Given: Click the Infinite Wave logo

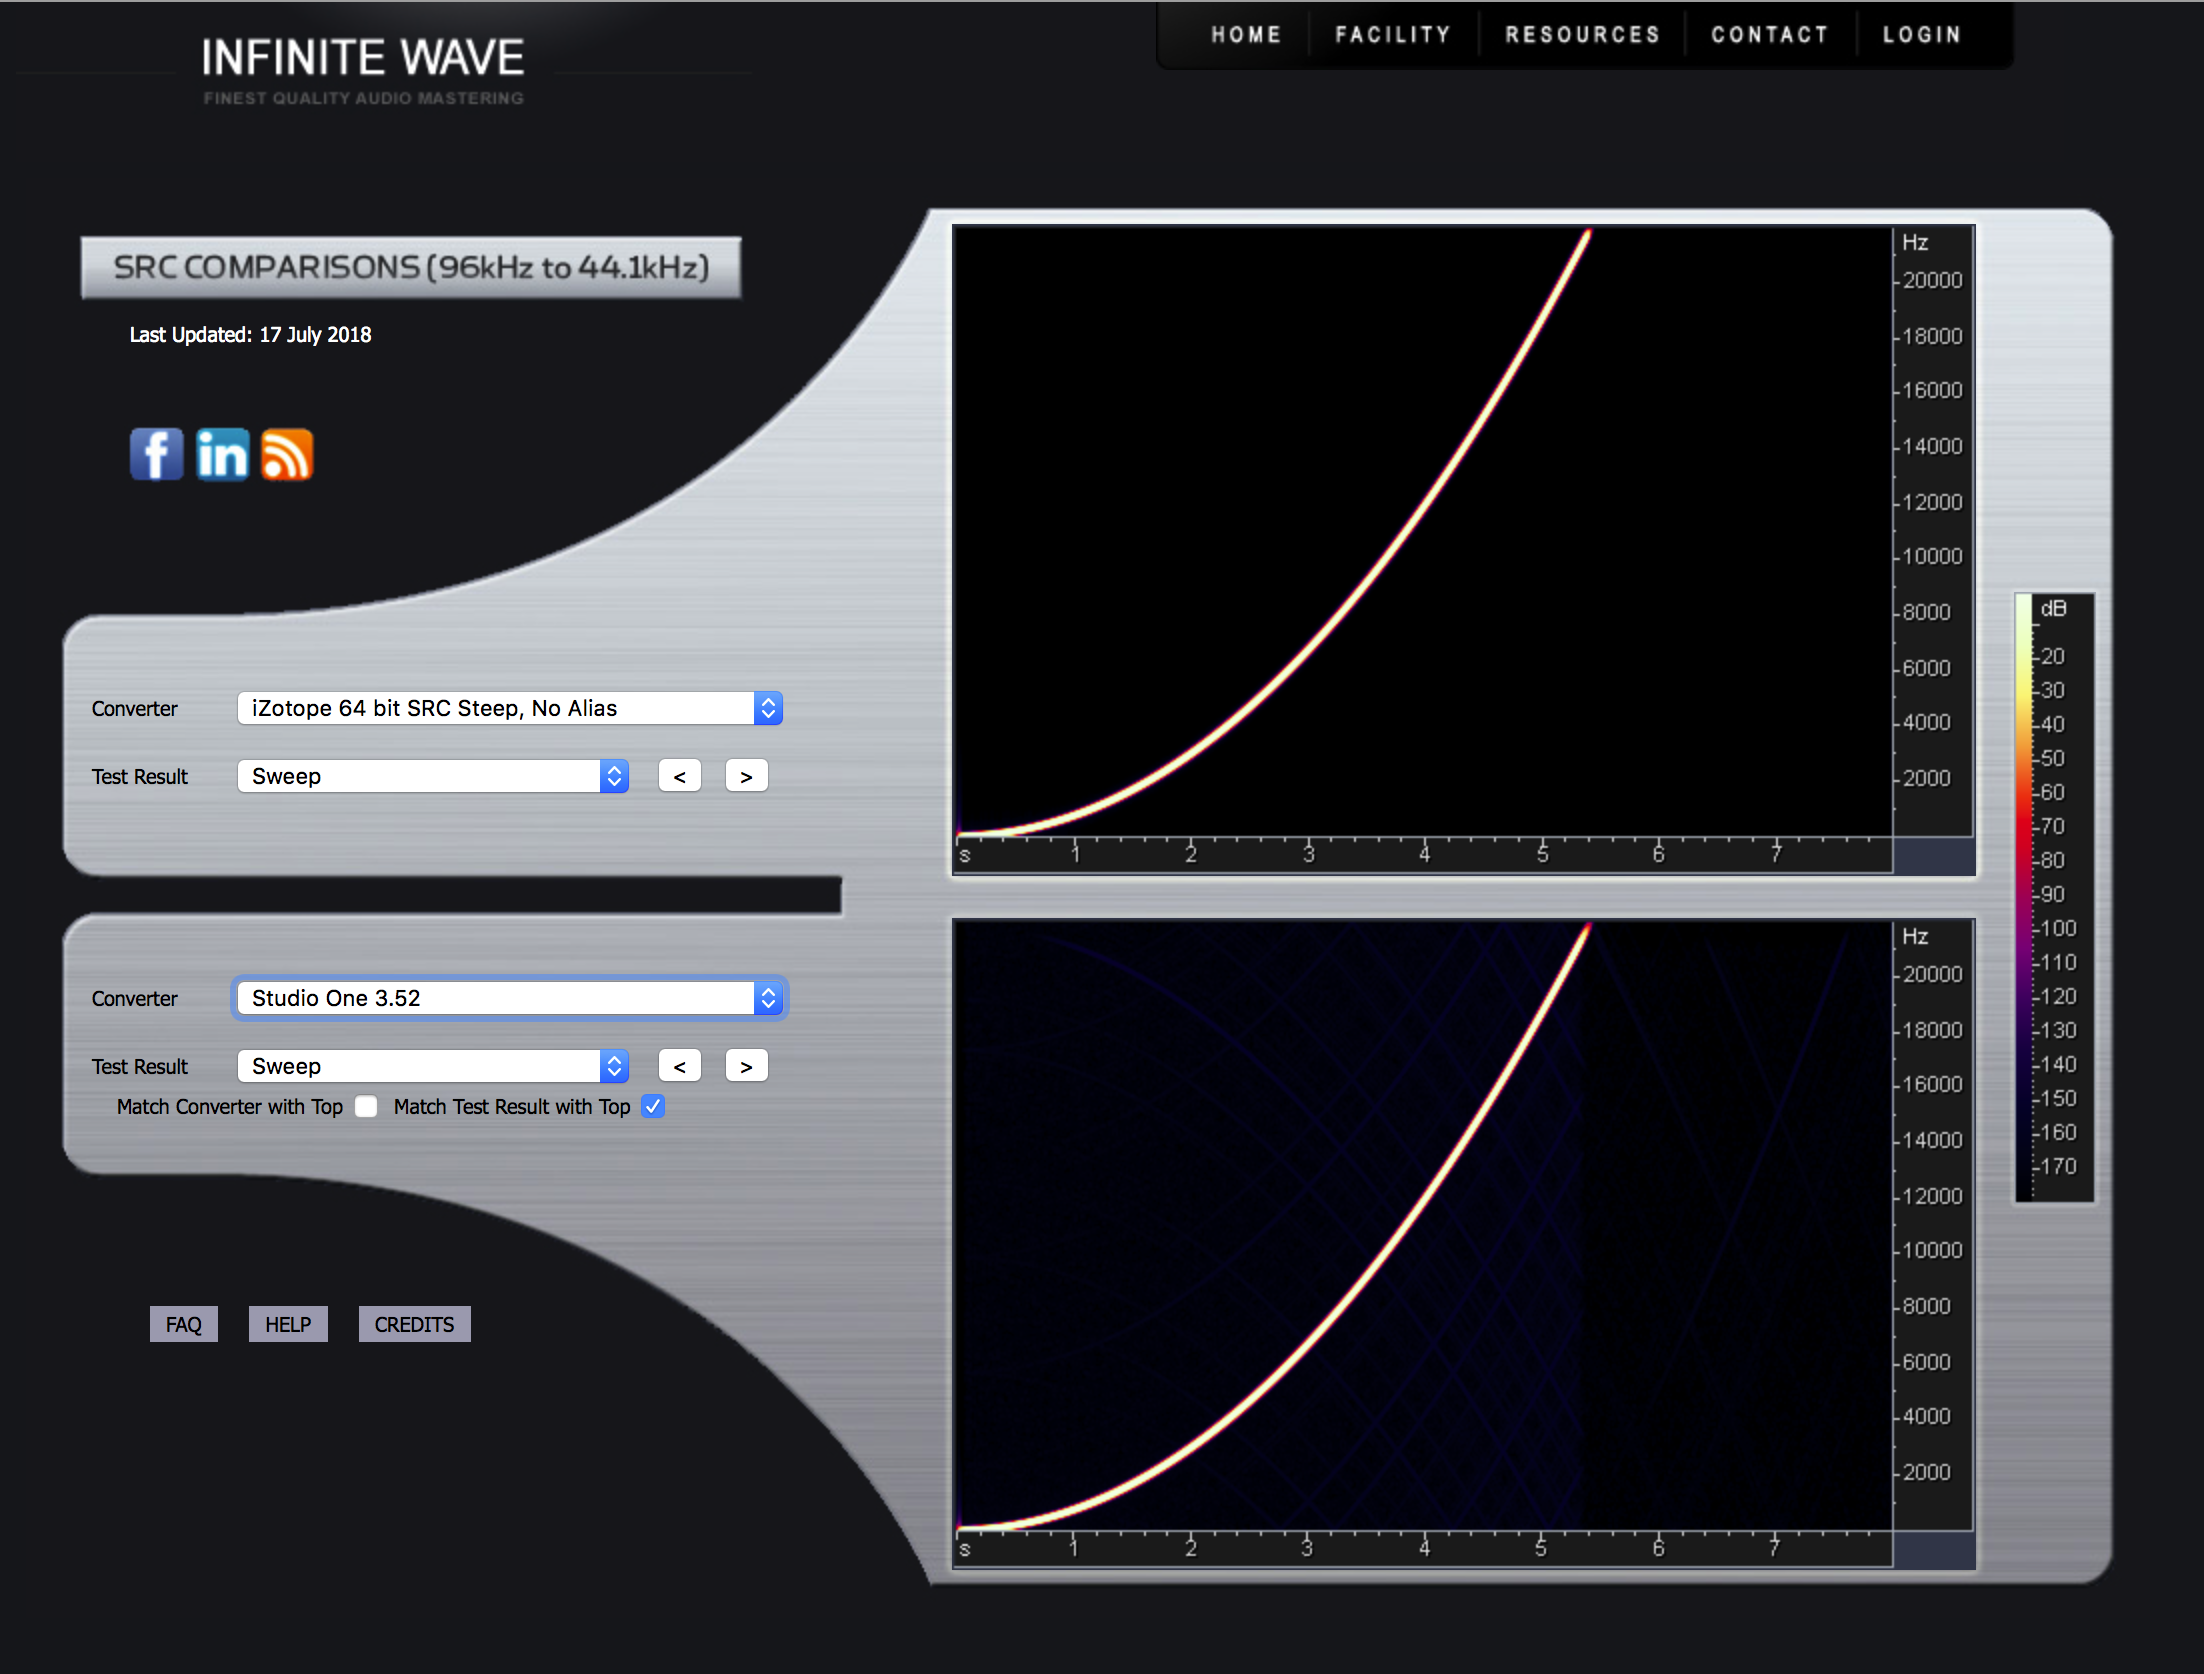Looking at the screenshot, I should (362, 57).
